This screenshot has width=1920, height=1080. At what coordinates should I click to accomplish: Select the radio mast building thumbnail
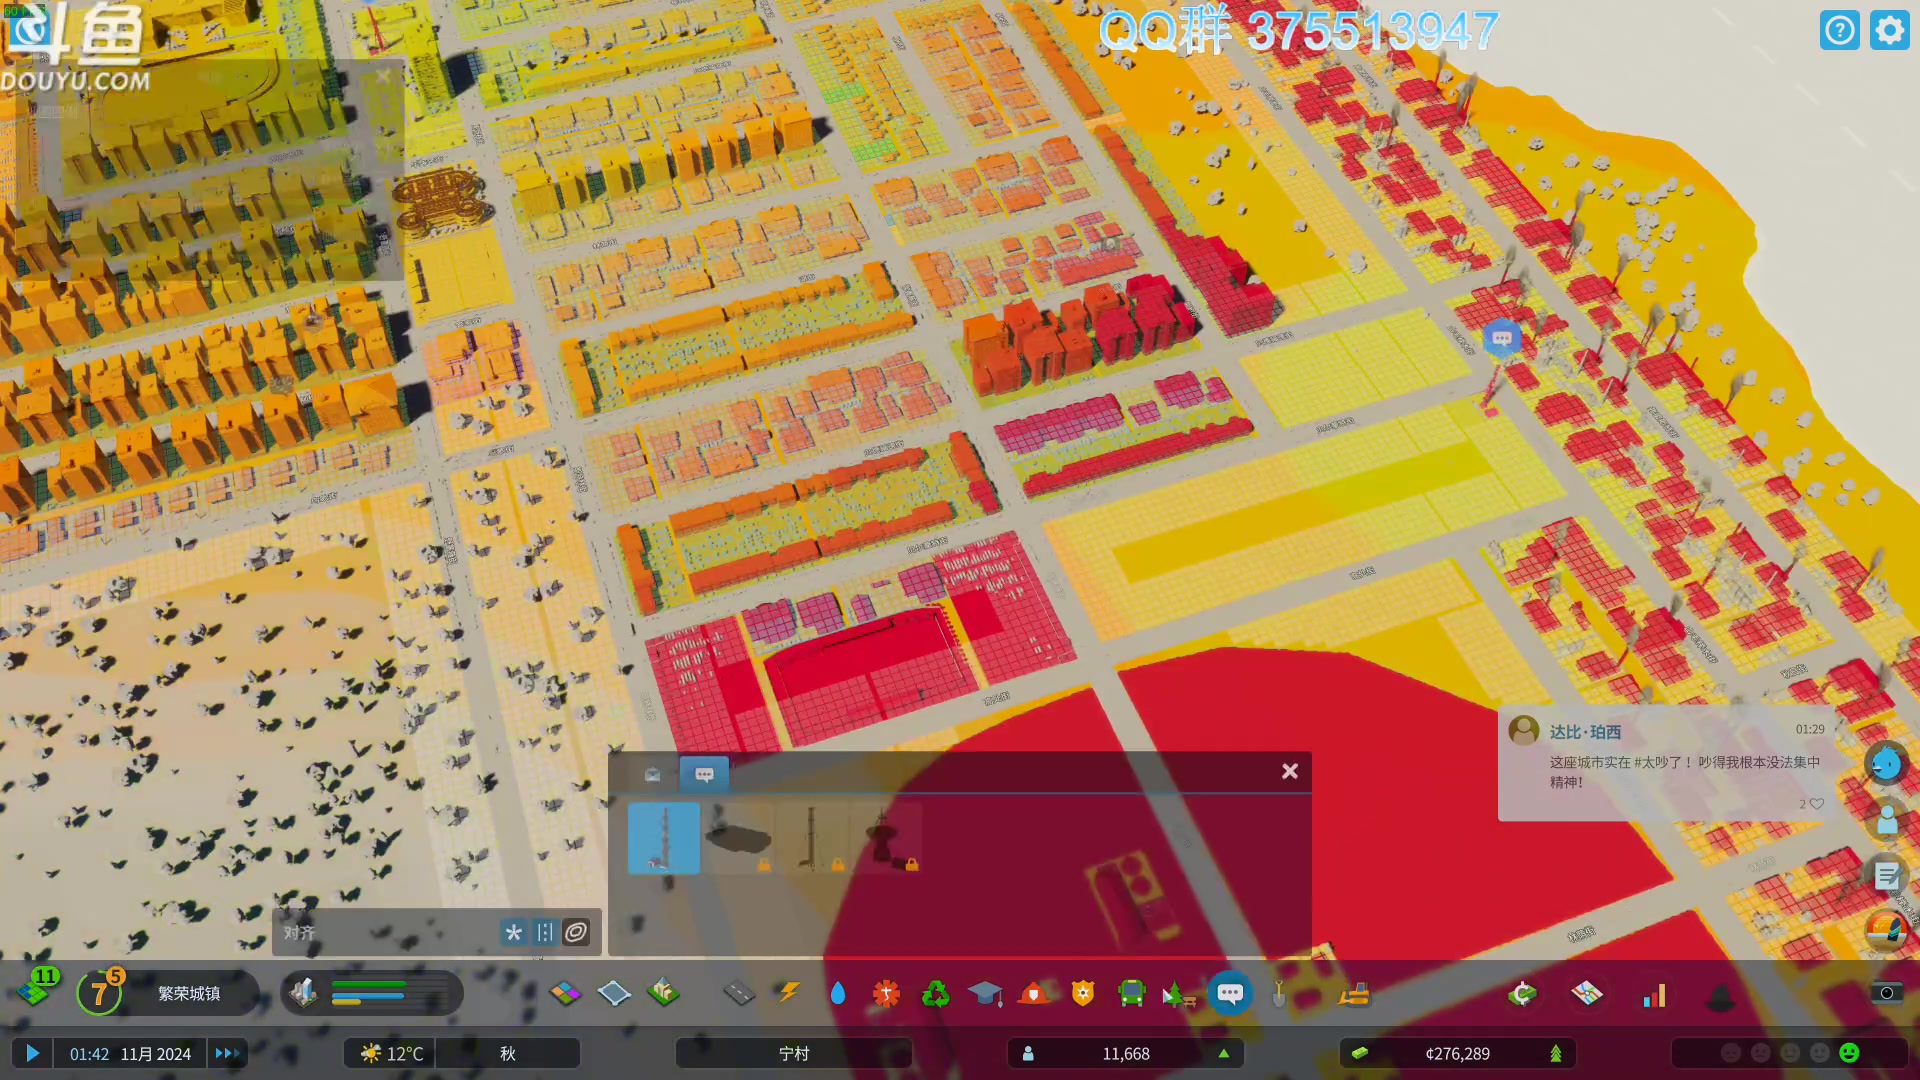664,838
